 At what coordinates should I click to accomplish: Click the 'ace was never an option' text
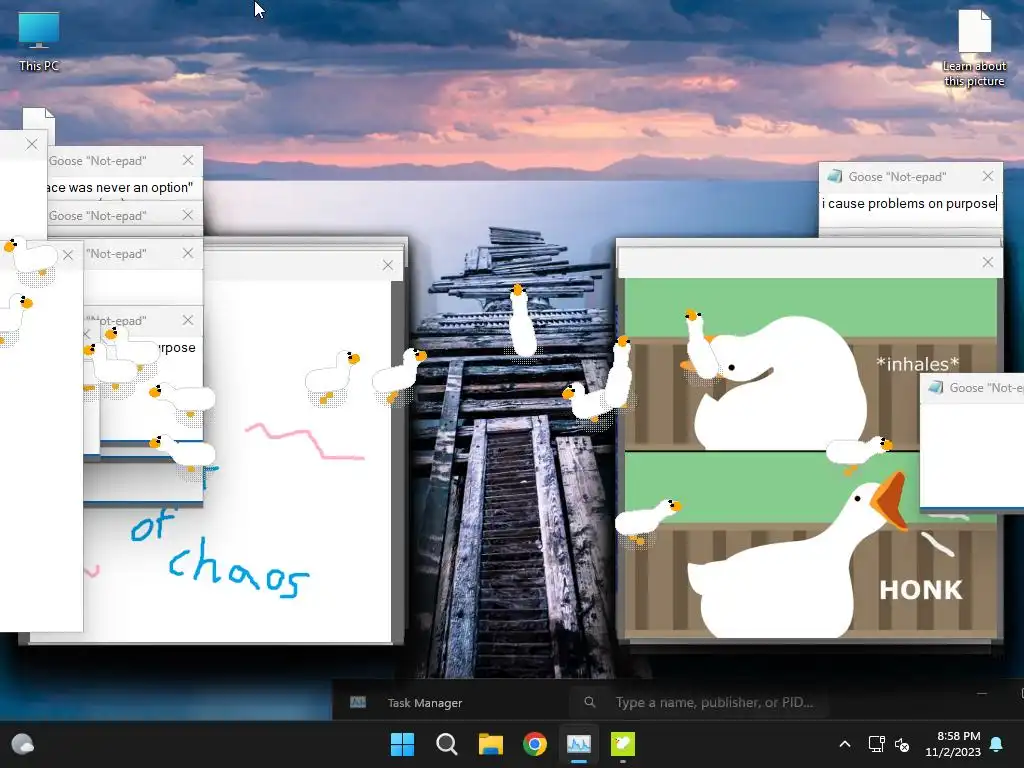click(120, 187)
